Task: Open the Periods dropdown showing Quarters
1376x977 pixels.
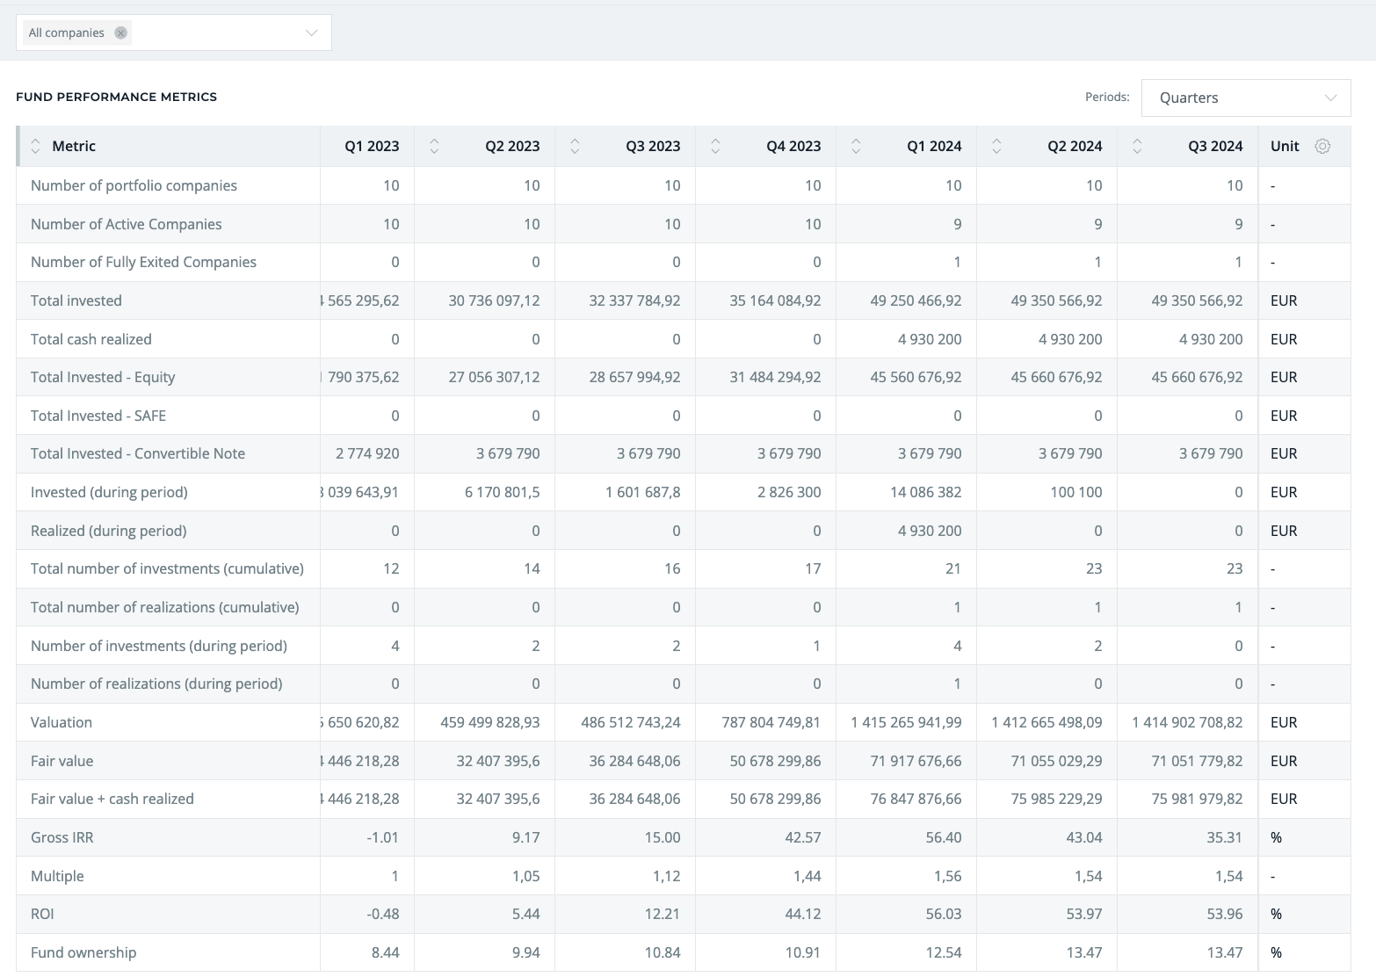Action: [1245, 97]
